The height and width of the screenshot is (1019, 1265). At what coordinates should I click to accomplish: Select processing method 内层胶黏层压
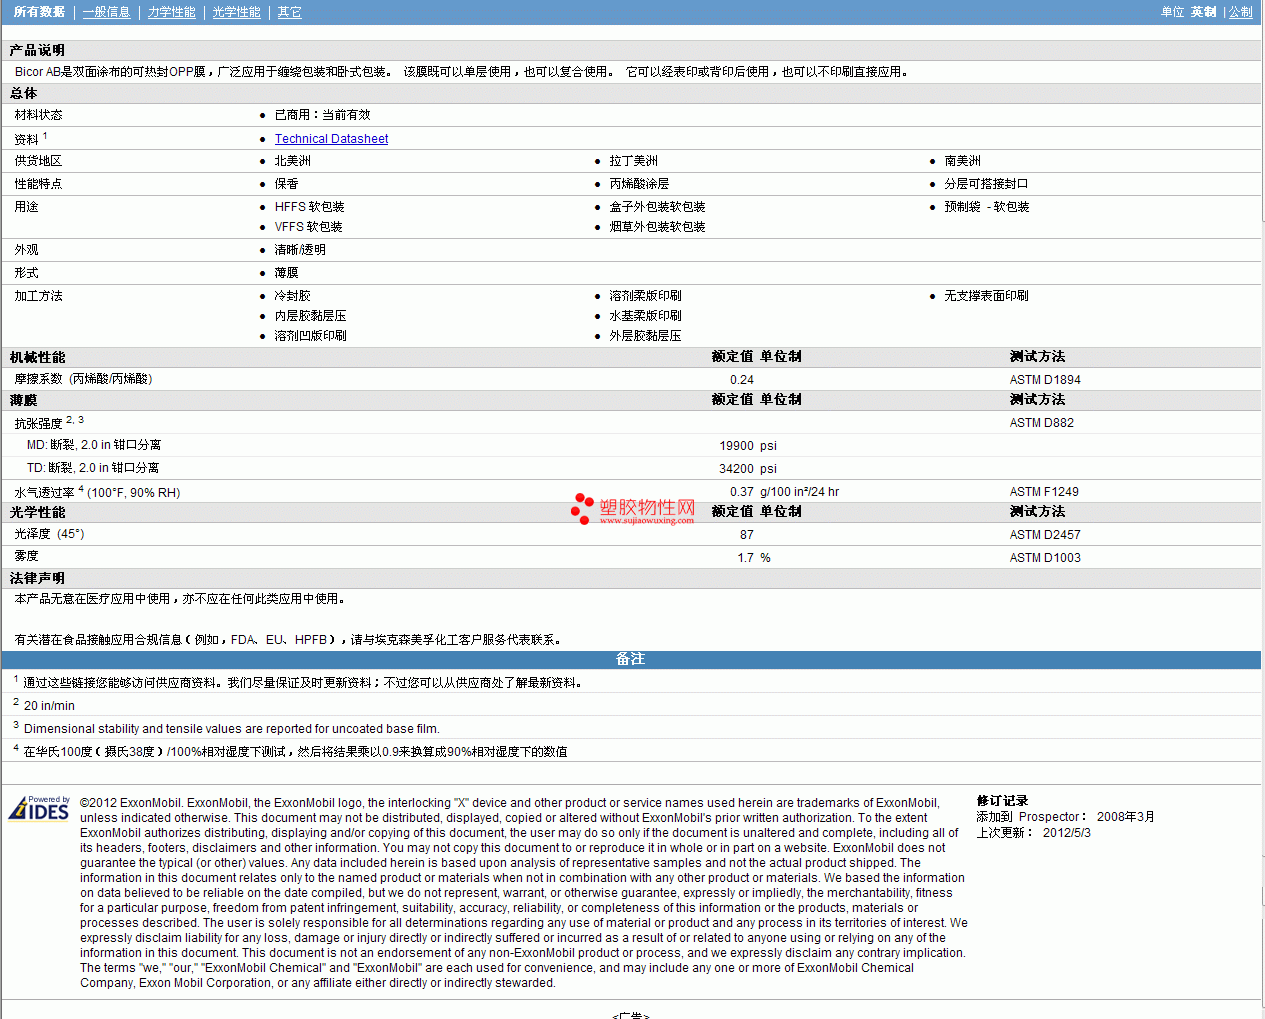coord(311,316)
